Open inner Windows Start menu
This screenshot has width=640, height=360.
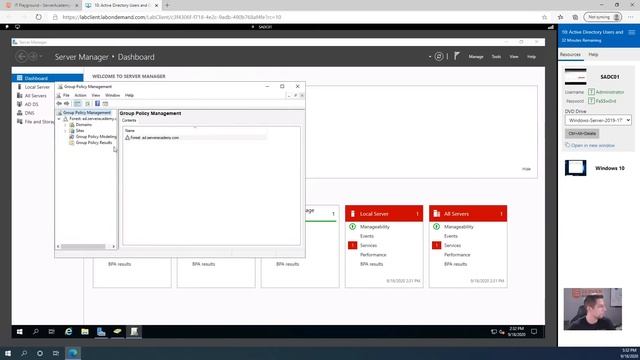(x=19, y=331)
